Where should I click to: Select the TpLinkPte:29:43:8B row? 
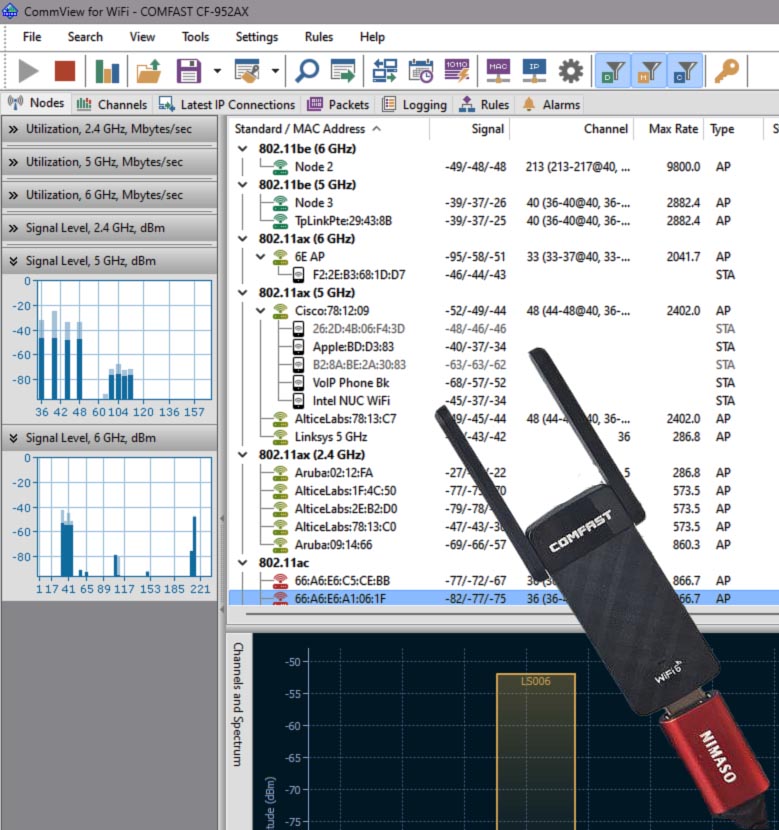click(503, 221)
